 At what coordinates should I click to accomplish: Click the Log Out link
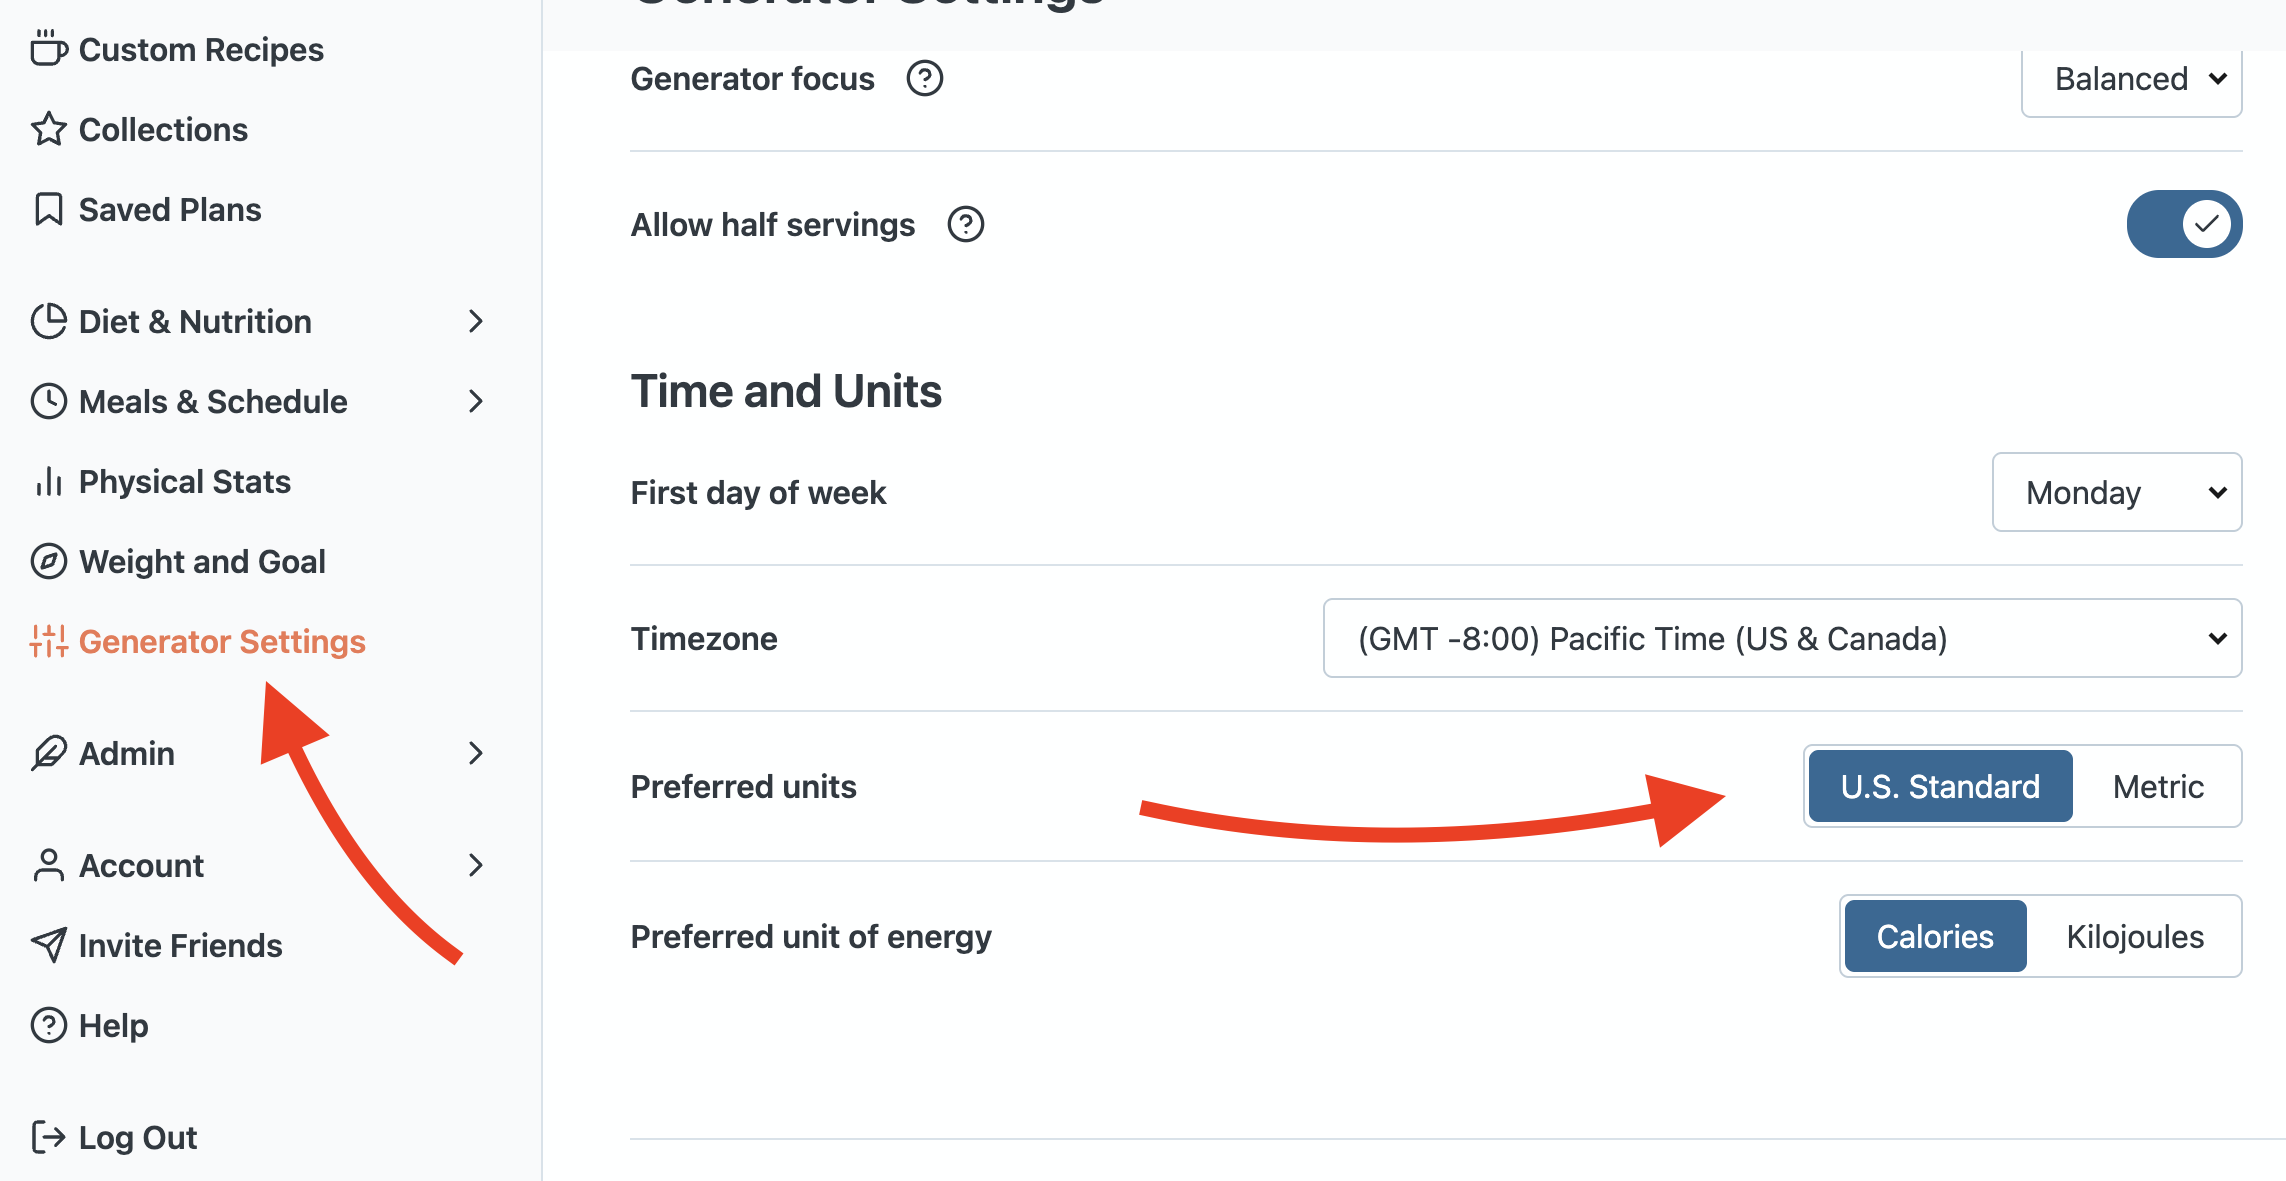tap(137, 1137)
